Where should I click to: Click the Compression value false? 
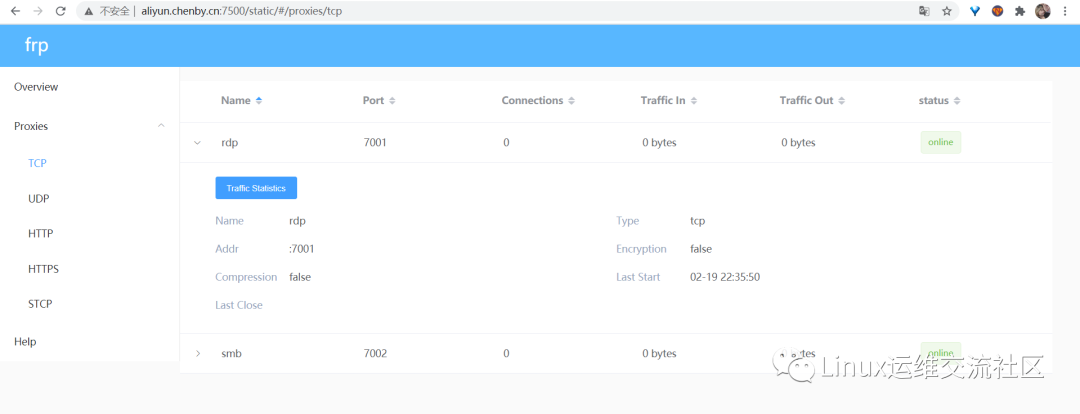(300, 277)
